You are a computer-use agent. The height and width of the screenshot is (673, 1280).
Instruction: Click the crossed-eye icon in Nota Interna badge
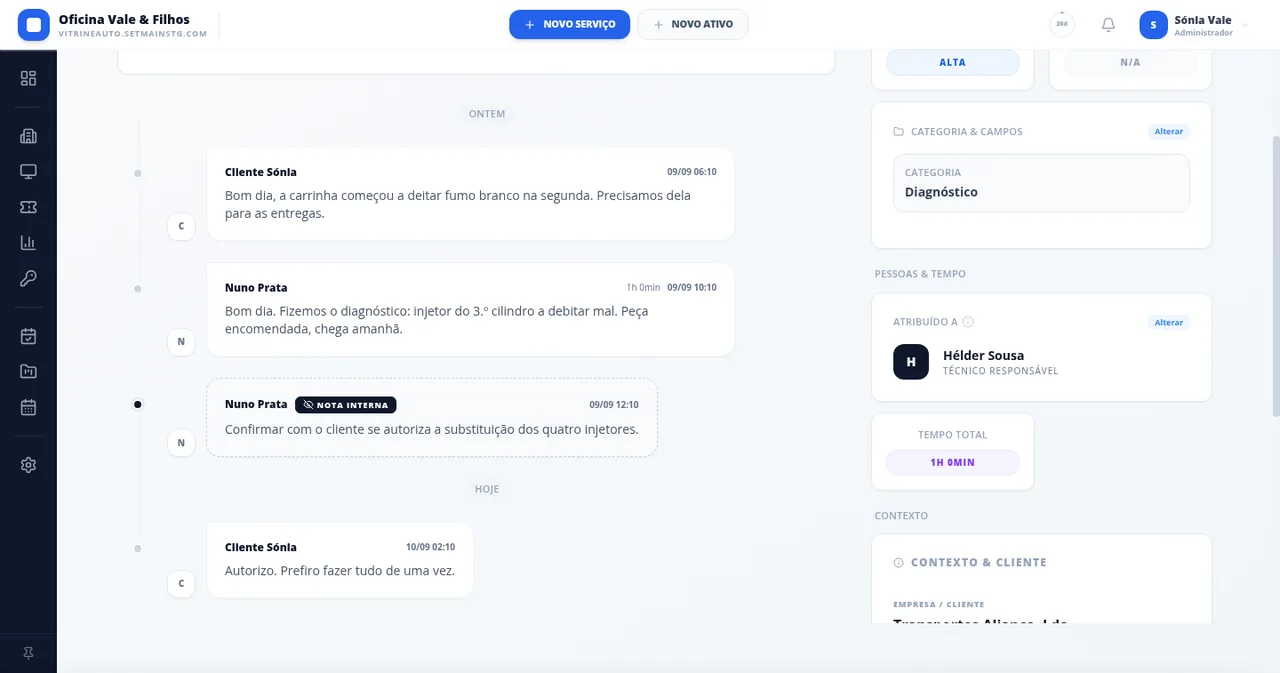pyautogui.click(x=308, y=405)
